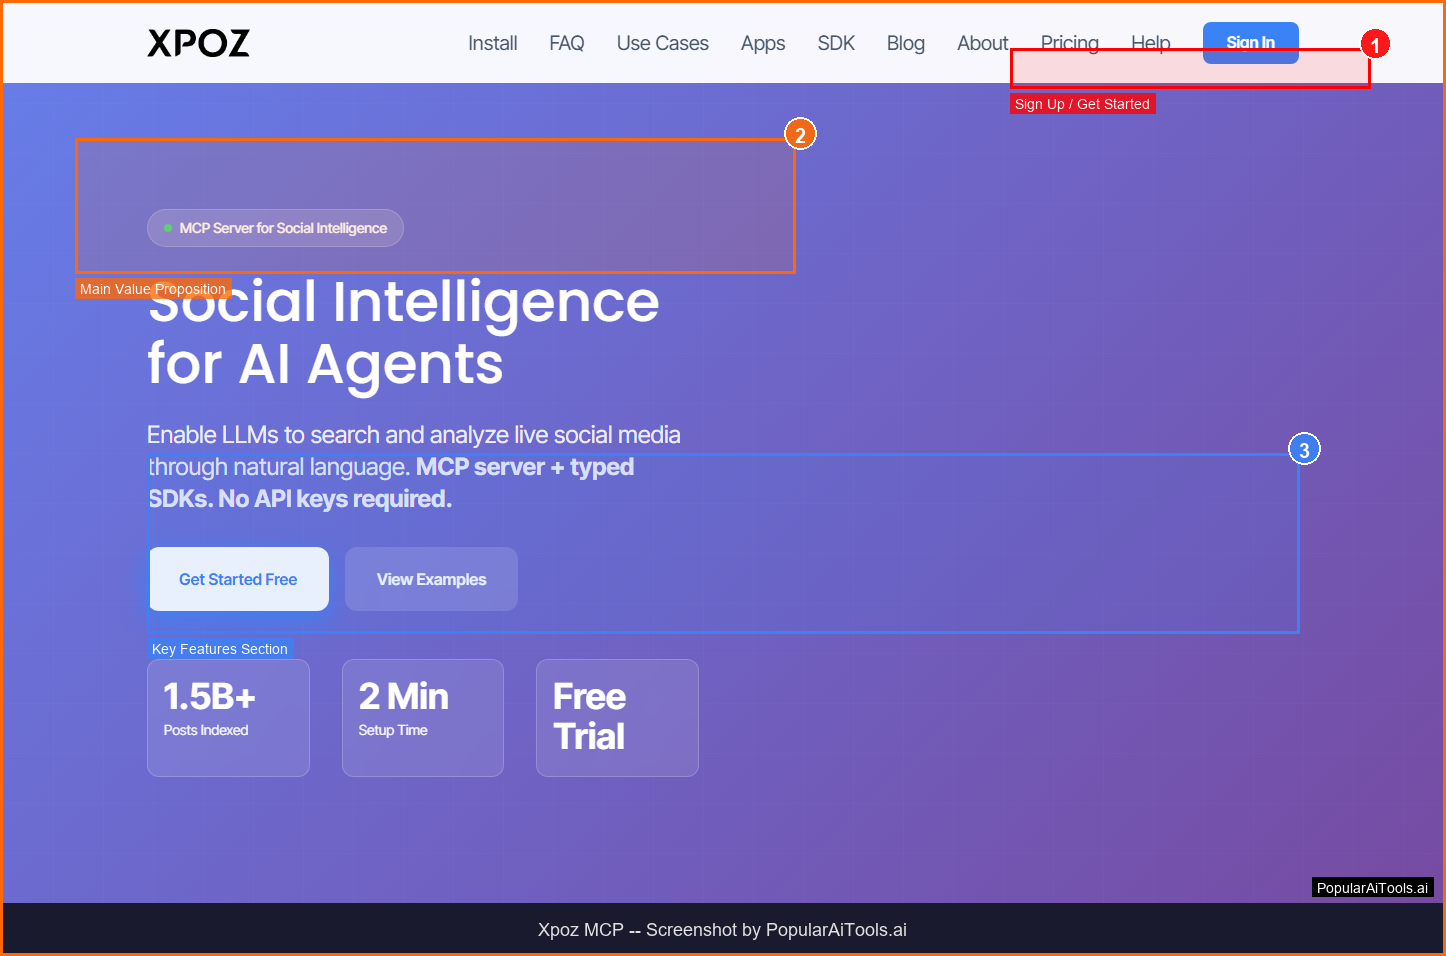
Task: Go to the FAQ nav link
Action: coord(566,43)
